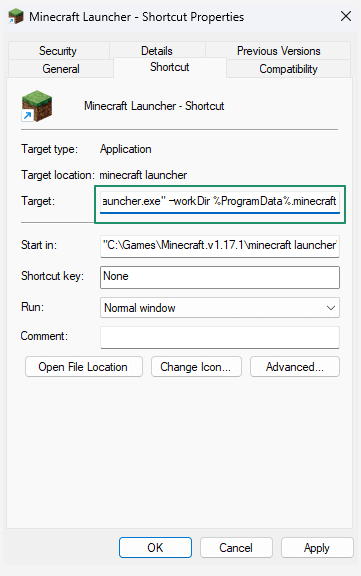361x576 pixels.
Task: Open the Previous Versions tab
Action: coord(278,51)
